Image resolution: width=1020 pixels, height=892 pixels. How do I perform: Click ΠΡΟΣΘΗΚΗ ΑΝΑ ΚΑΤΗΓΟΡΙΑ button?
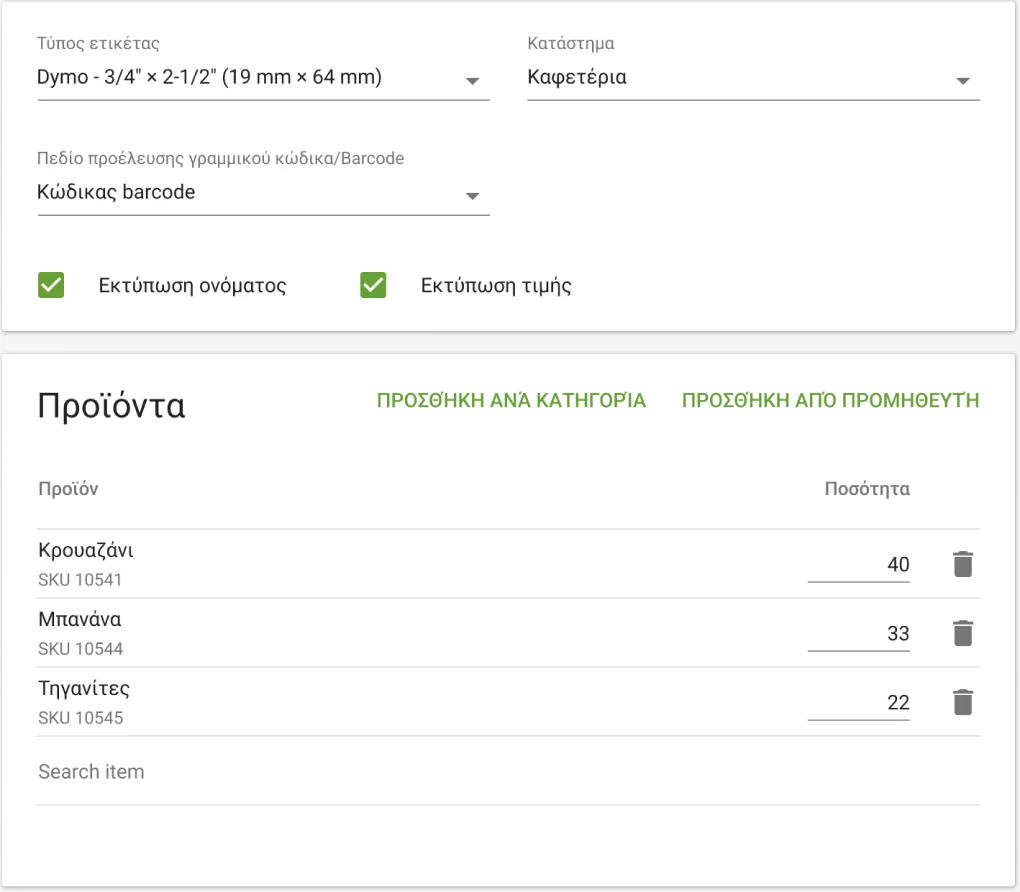[511, 401]
